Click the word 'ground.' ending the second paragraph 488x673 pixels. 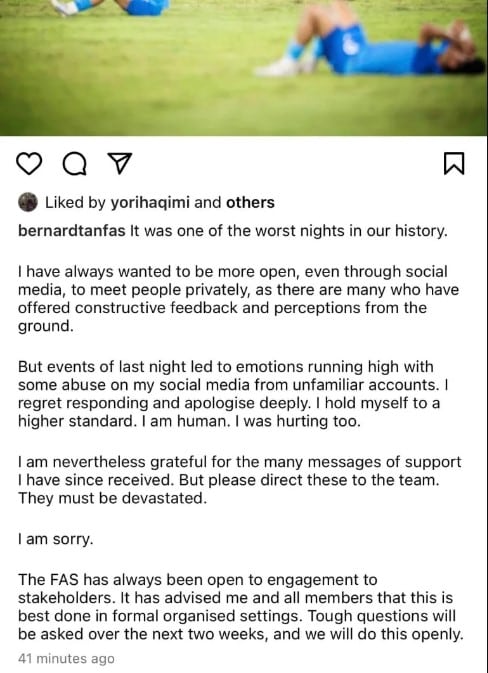point(46,326)
